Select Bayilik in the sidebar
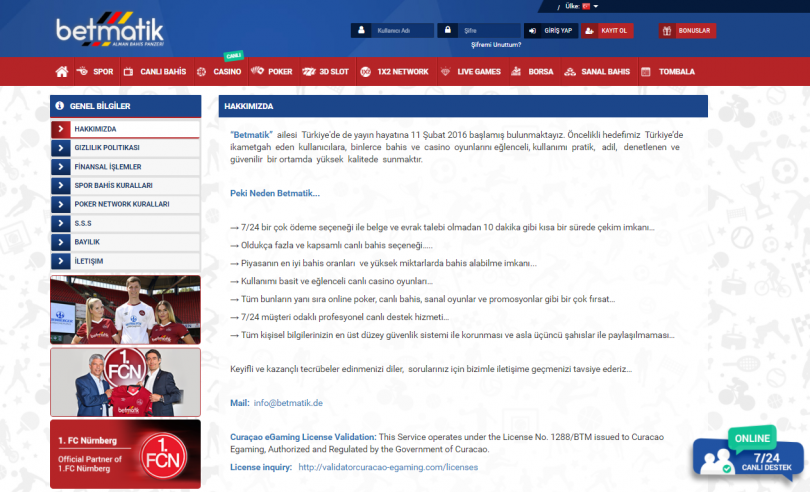The height and width of the screenshot is (492, 810). point(125,242)
